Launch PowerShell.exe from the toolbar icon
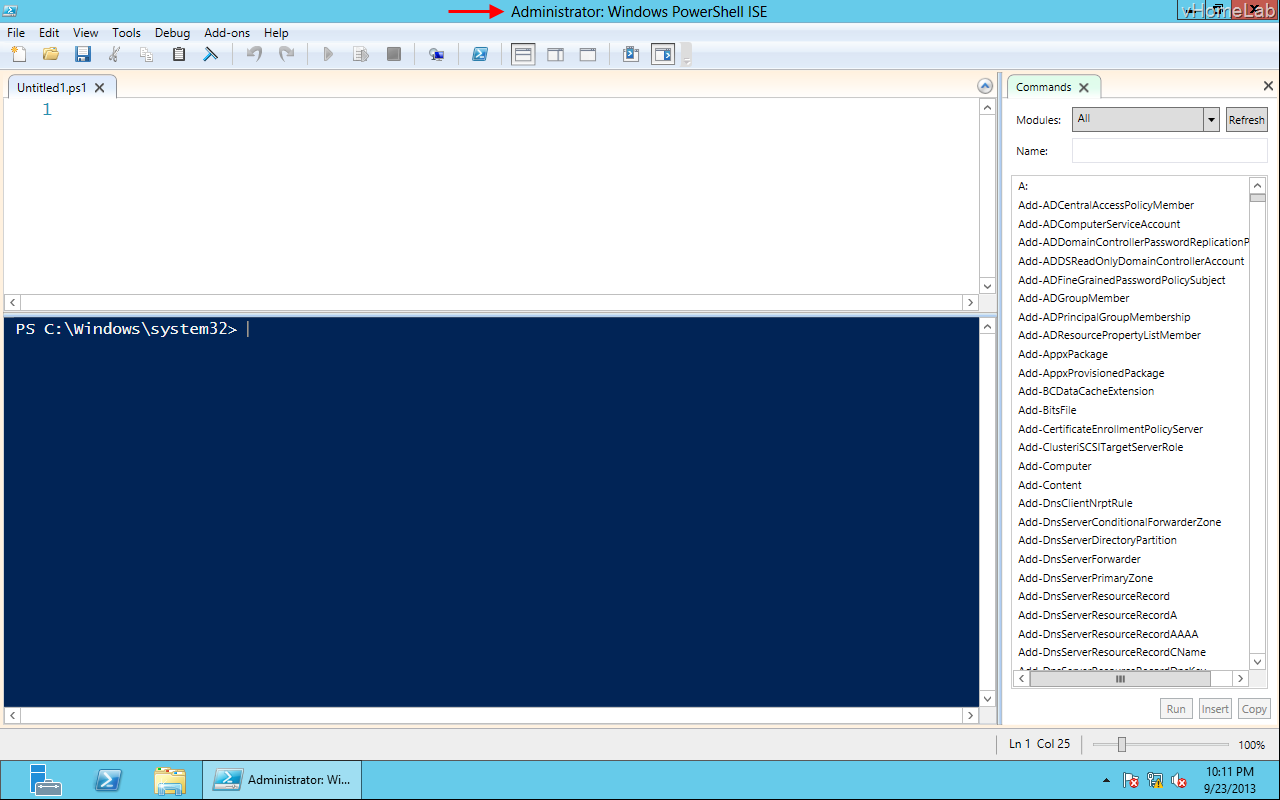The height and width of the screenshot is (800, 1280). click(x=480, y=54)
